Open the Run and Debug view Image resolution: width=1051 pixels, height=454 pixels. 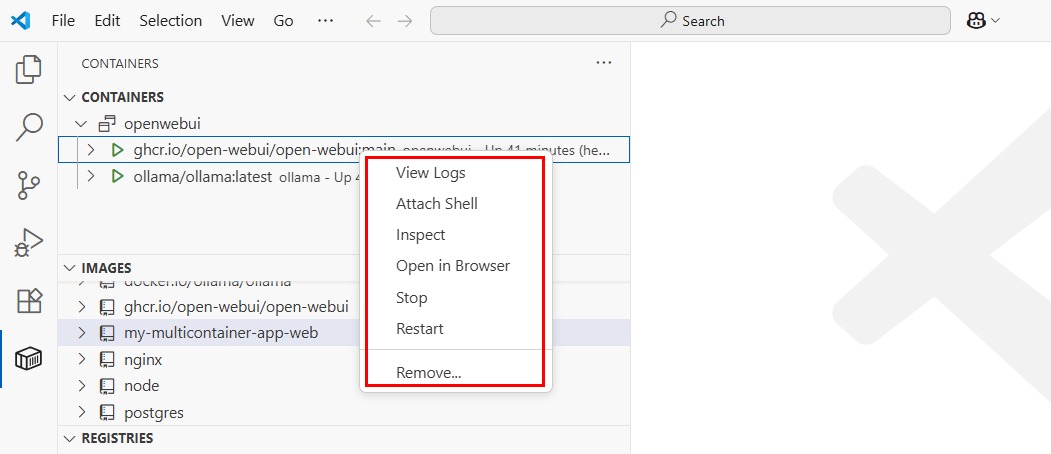[x=29, y=243]
